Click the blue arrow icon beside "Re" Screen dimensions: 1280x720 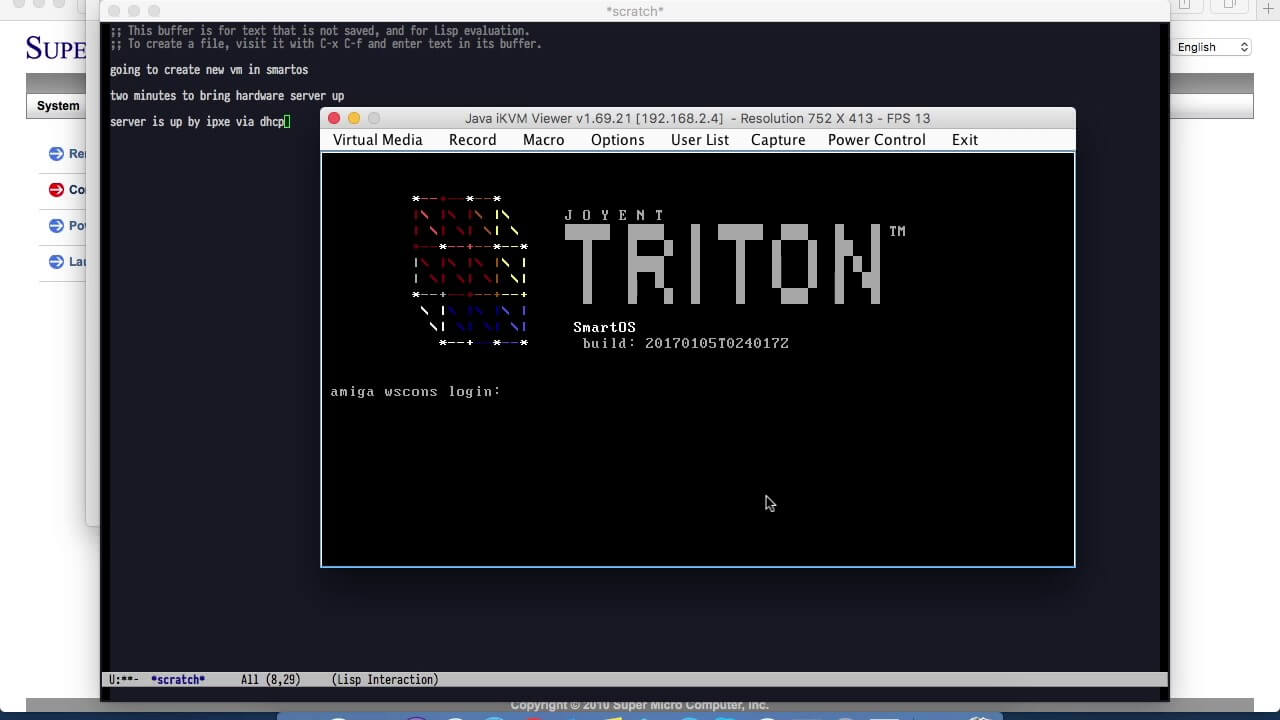[x=56, y=154]
